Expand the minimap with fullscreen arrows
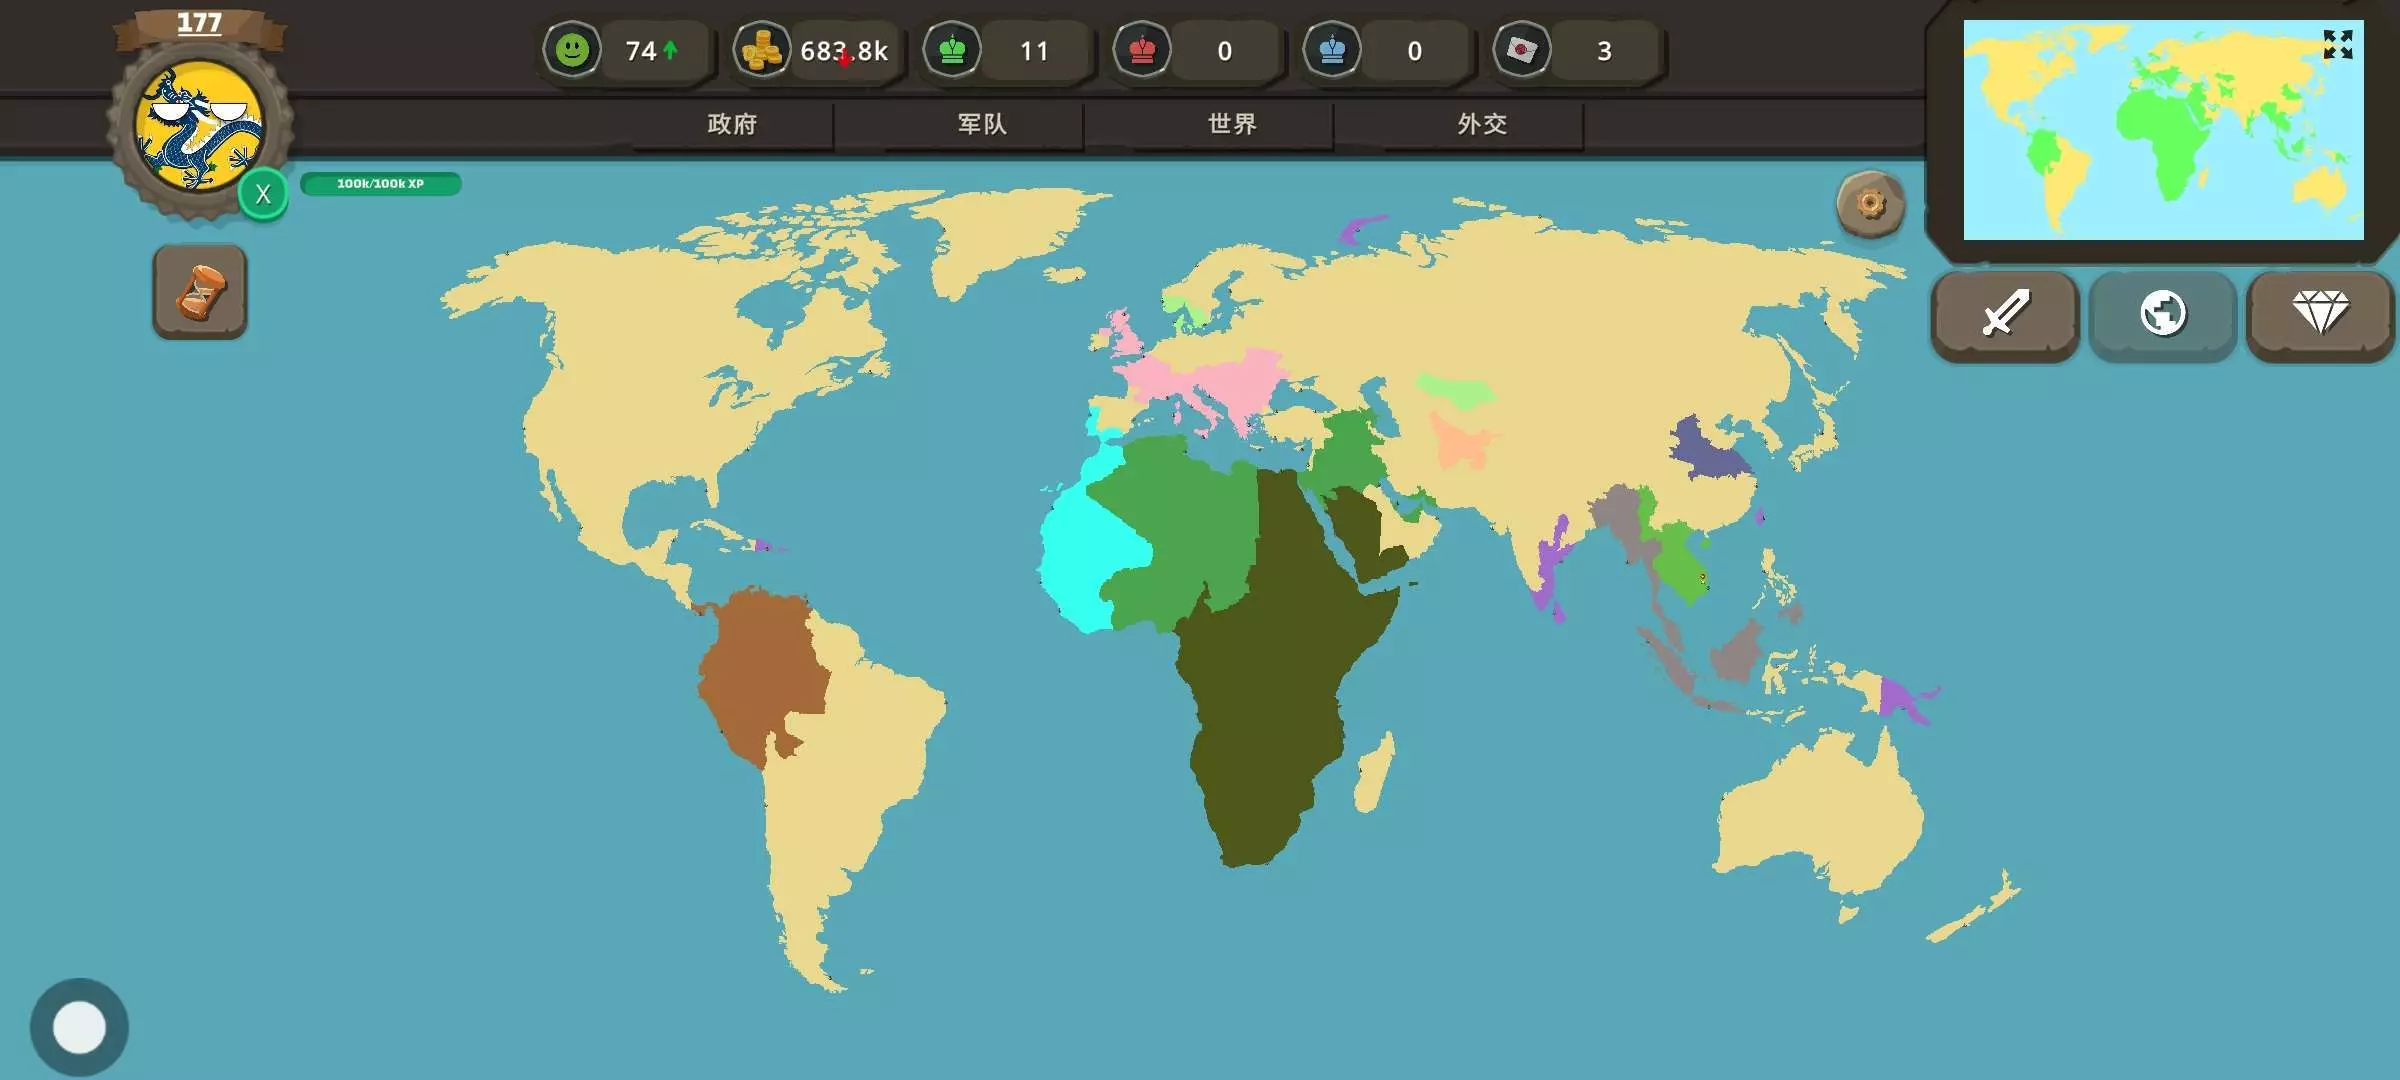 [x=2337, y=45]
